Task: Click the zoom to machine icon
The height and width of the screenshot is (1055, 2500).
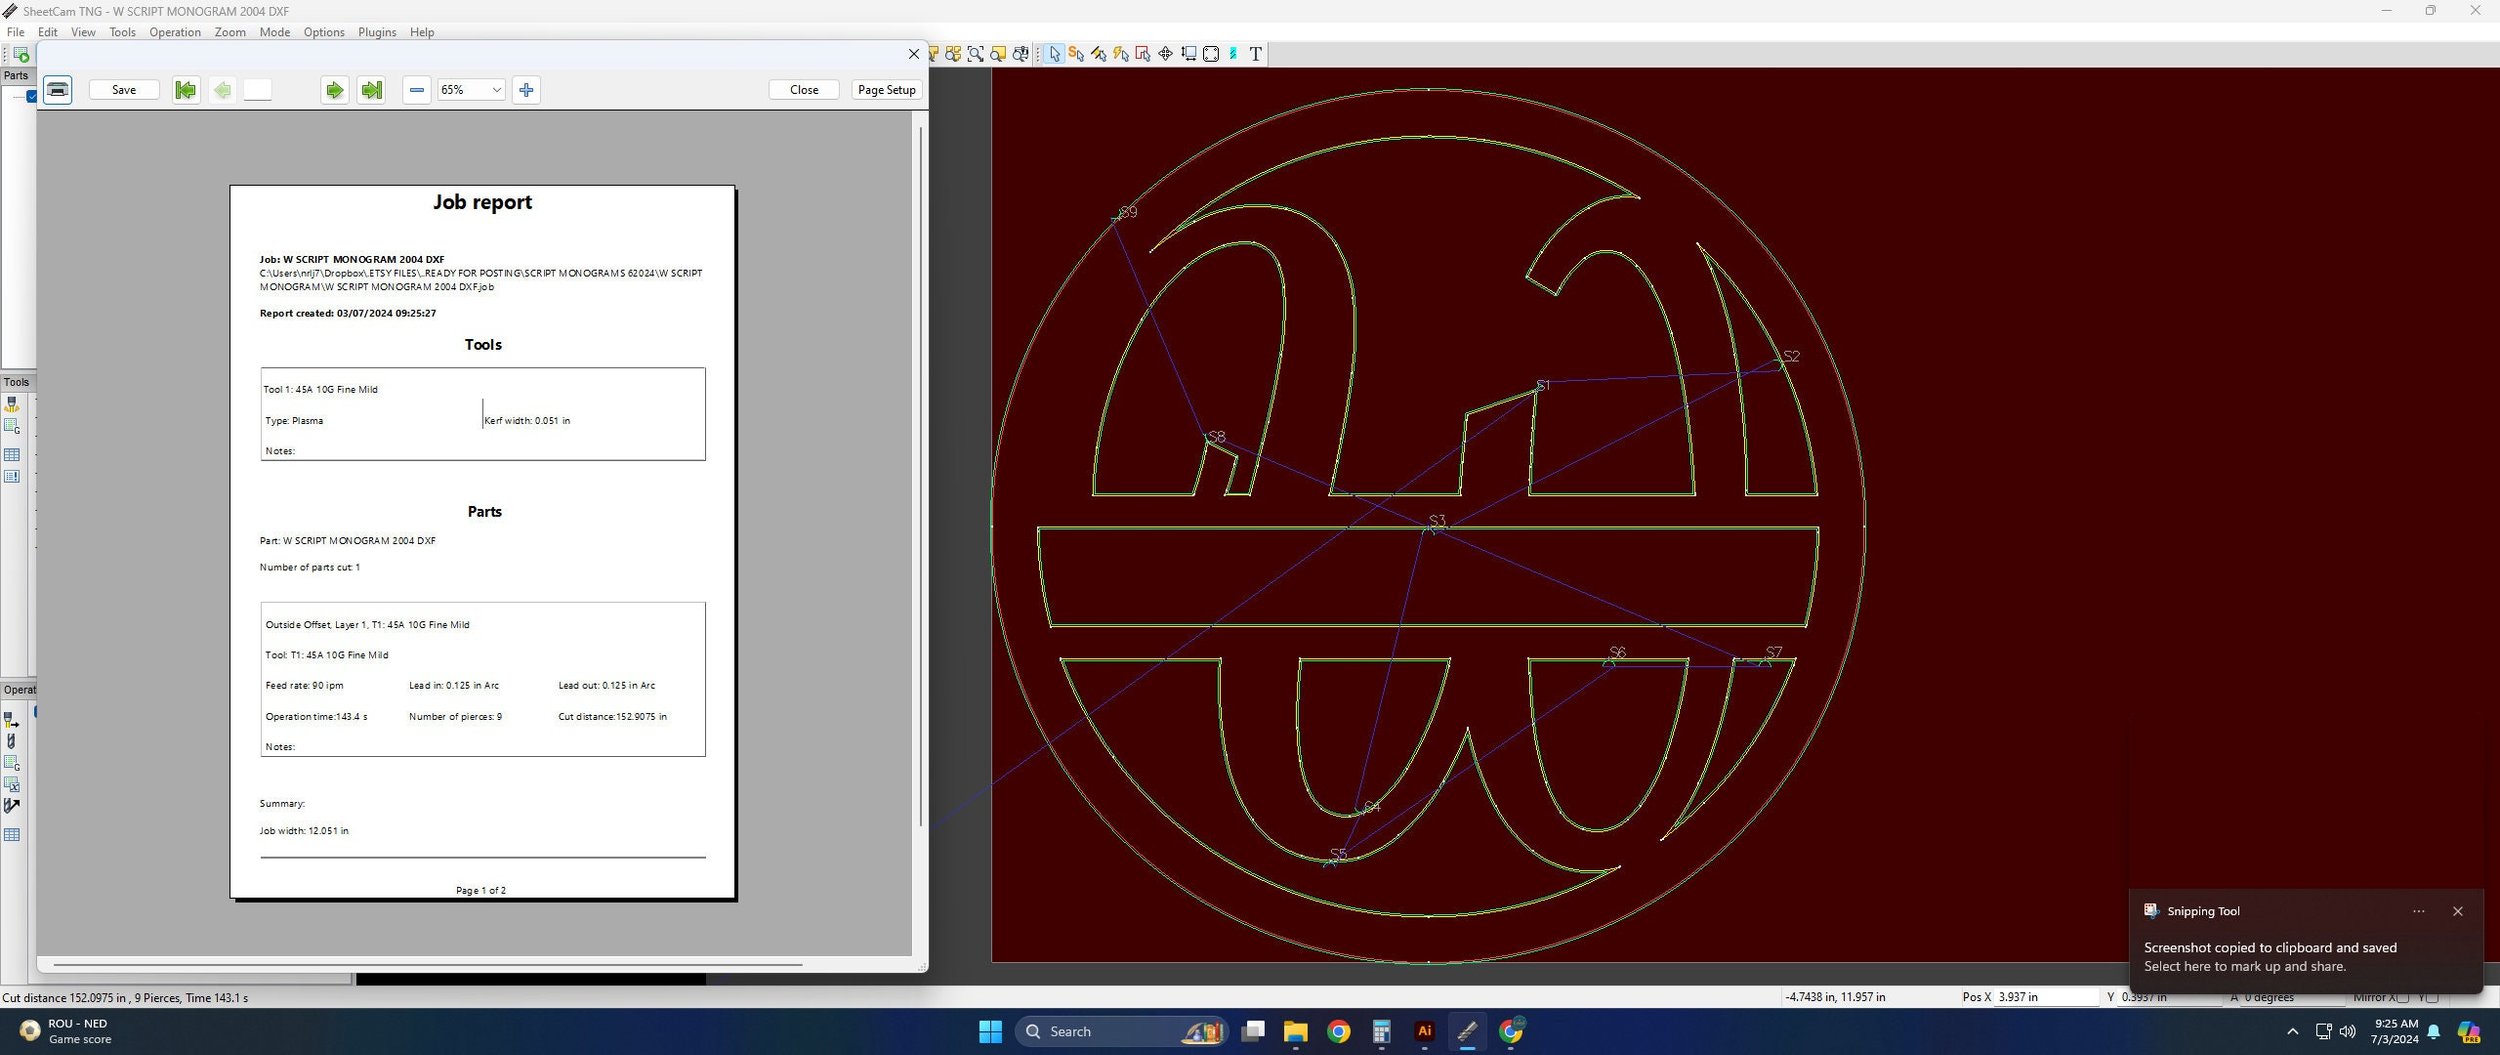Action: point(1020,54)
